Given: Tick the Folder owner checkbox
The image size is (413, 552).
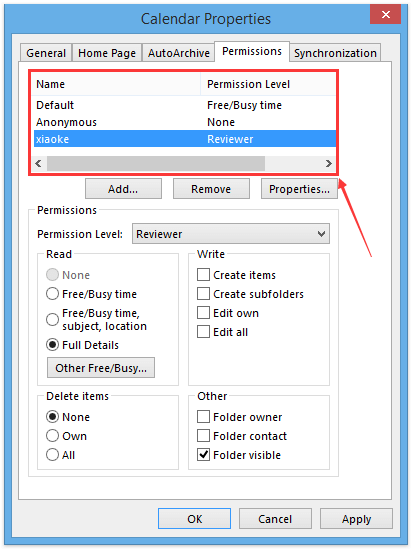Looking at the screenshot, I should click(x=204, y=416).
